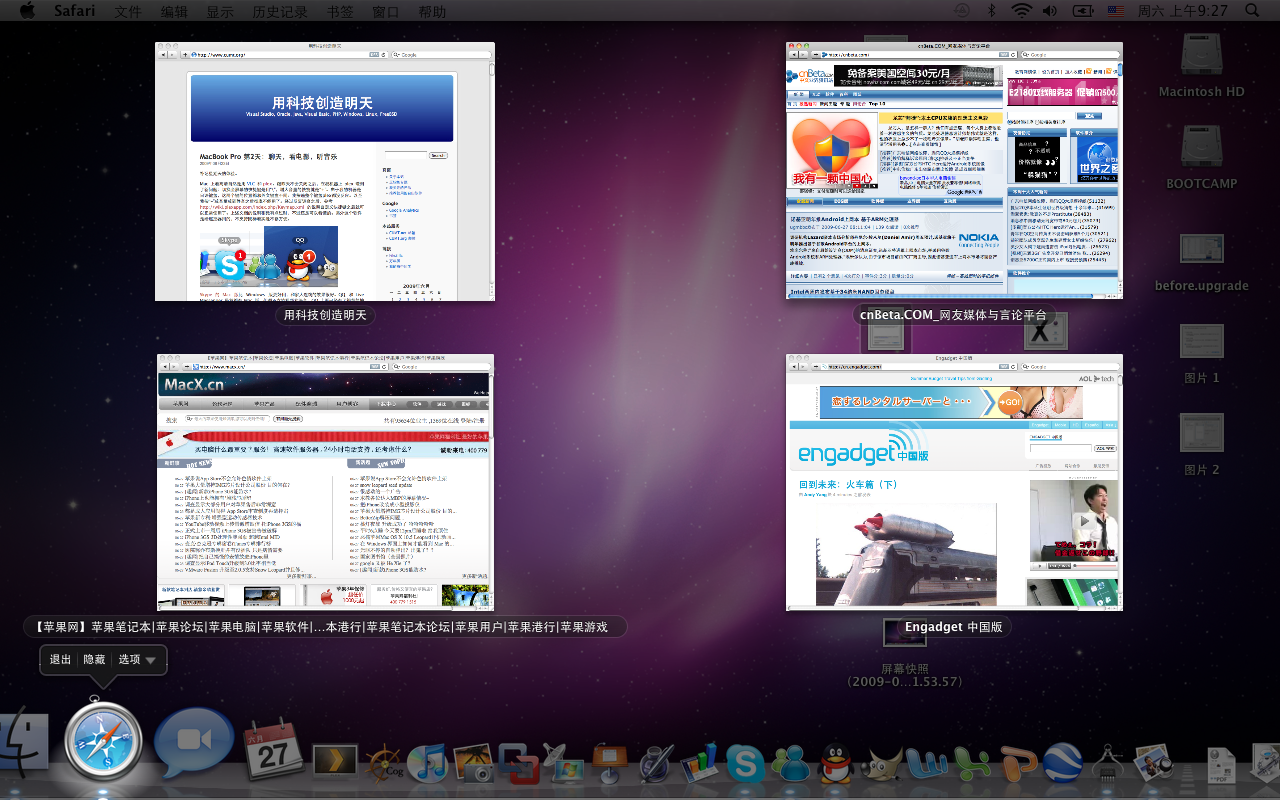Select the MacX.cn window thumbnail

pyautogui.click(x=325, y=482)
